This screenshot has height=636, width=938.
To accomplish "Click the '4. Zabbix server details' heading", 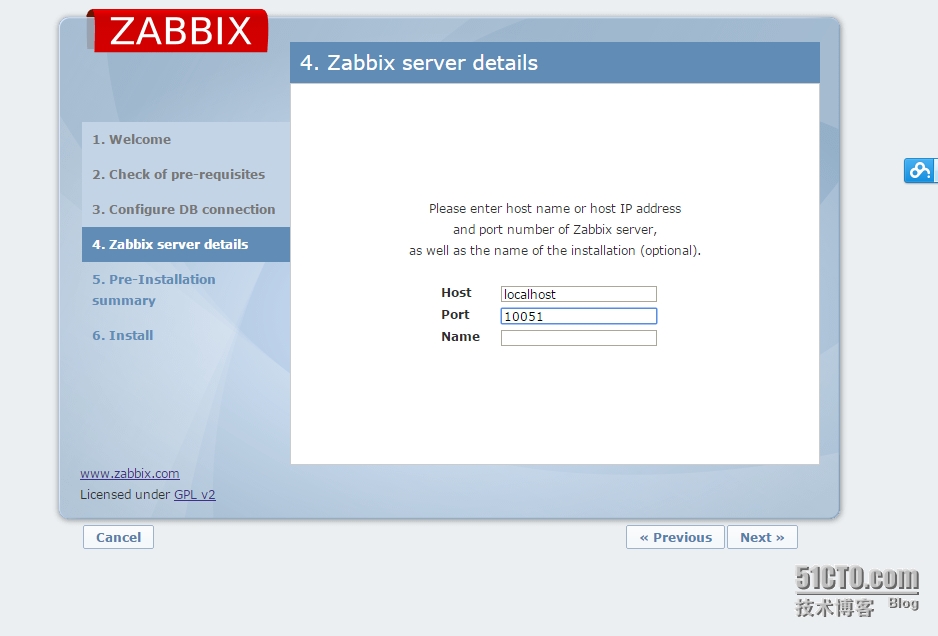I will click(x=419, y=63).
